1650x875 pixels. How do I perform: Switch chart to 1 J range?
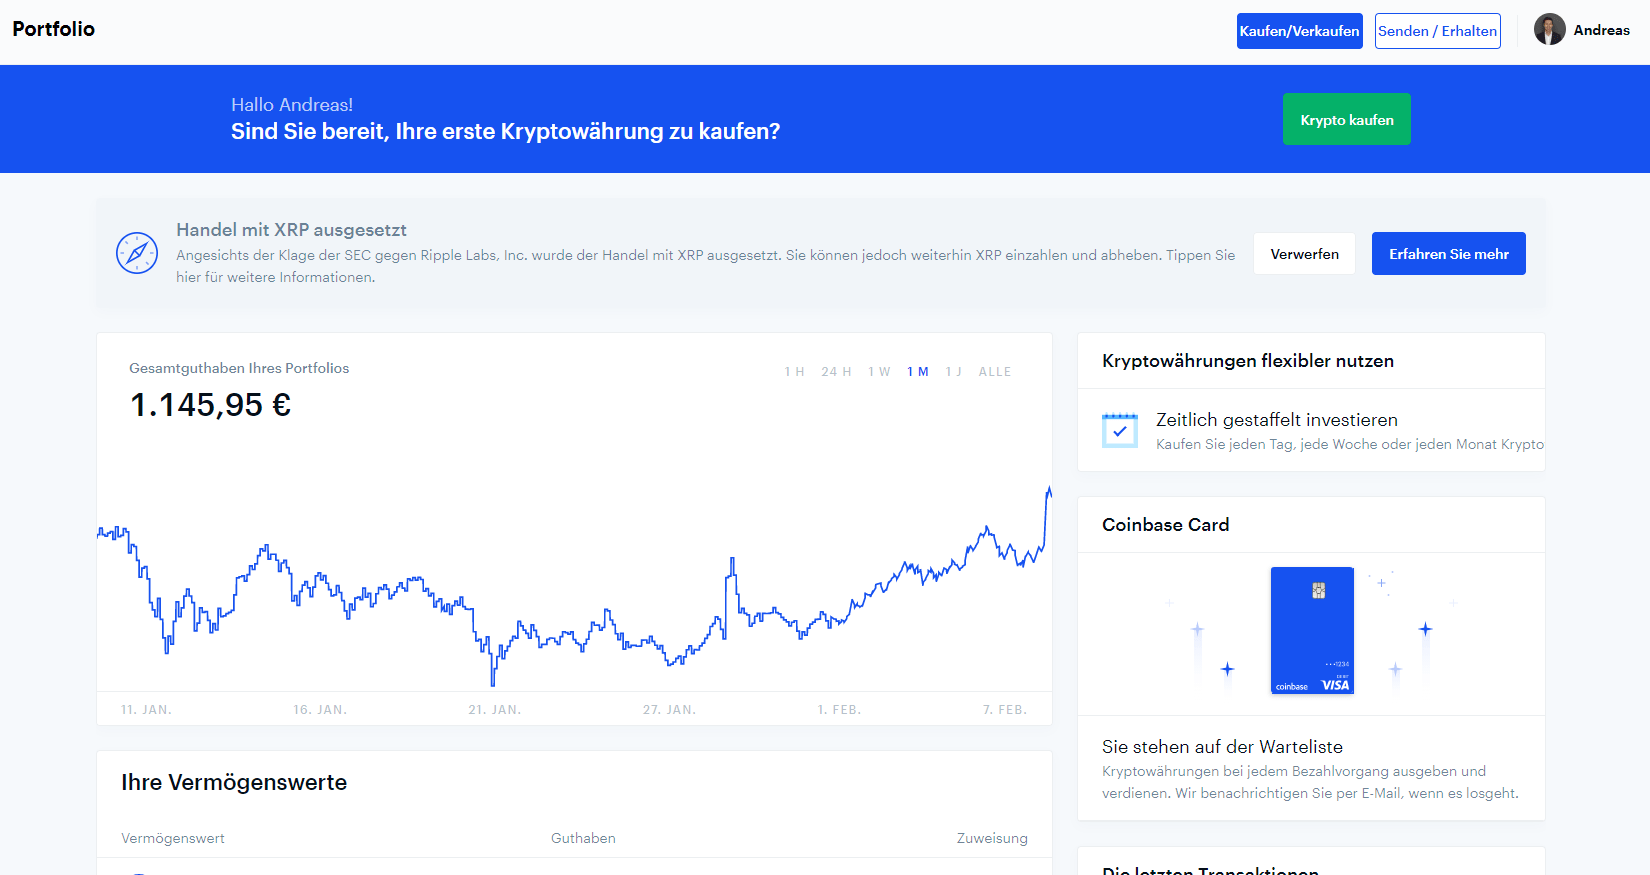tap(953, 372)
